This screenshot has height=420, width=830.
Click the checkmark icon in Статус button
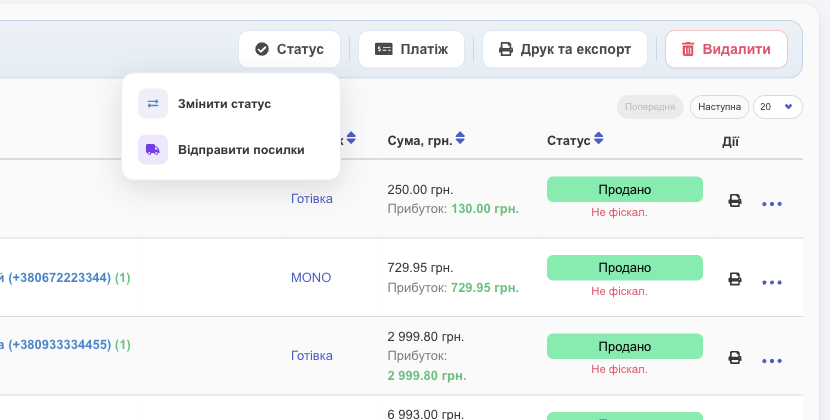click(261, 49)
